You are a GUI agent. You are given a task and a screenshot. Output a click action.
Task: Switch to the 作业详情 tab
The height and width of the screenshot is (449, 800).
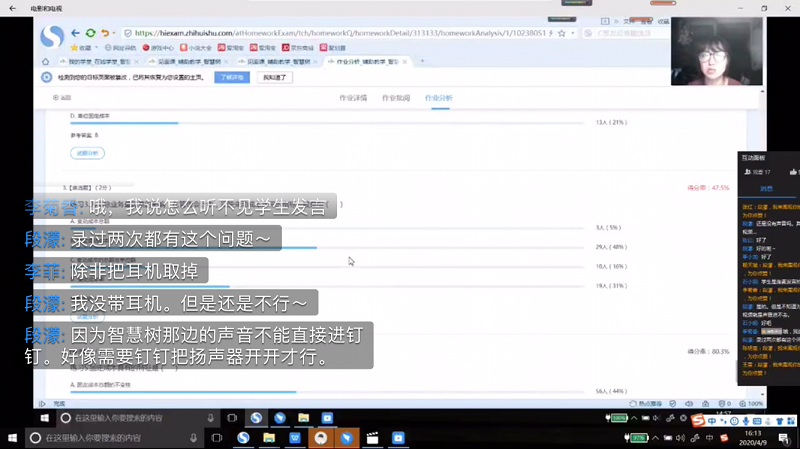[x=354, y=98]
